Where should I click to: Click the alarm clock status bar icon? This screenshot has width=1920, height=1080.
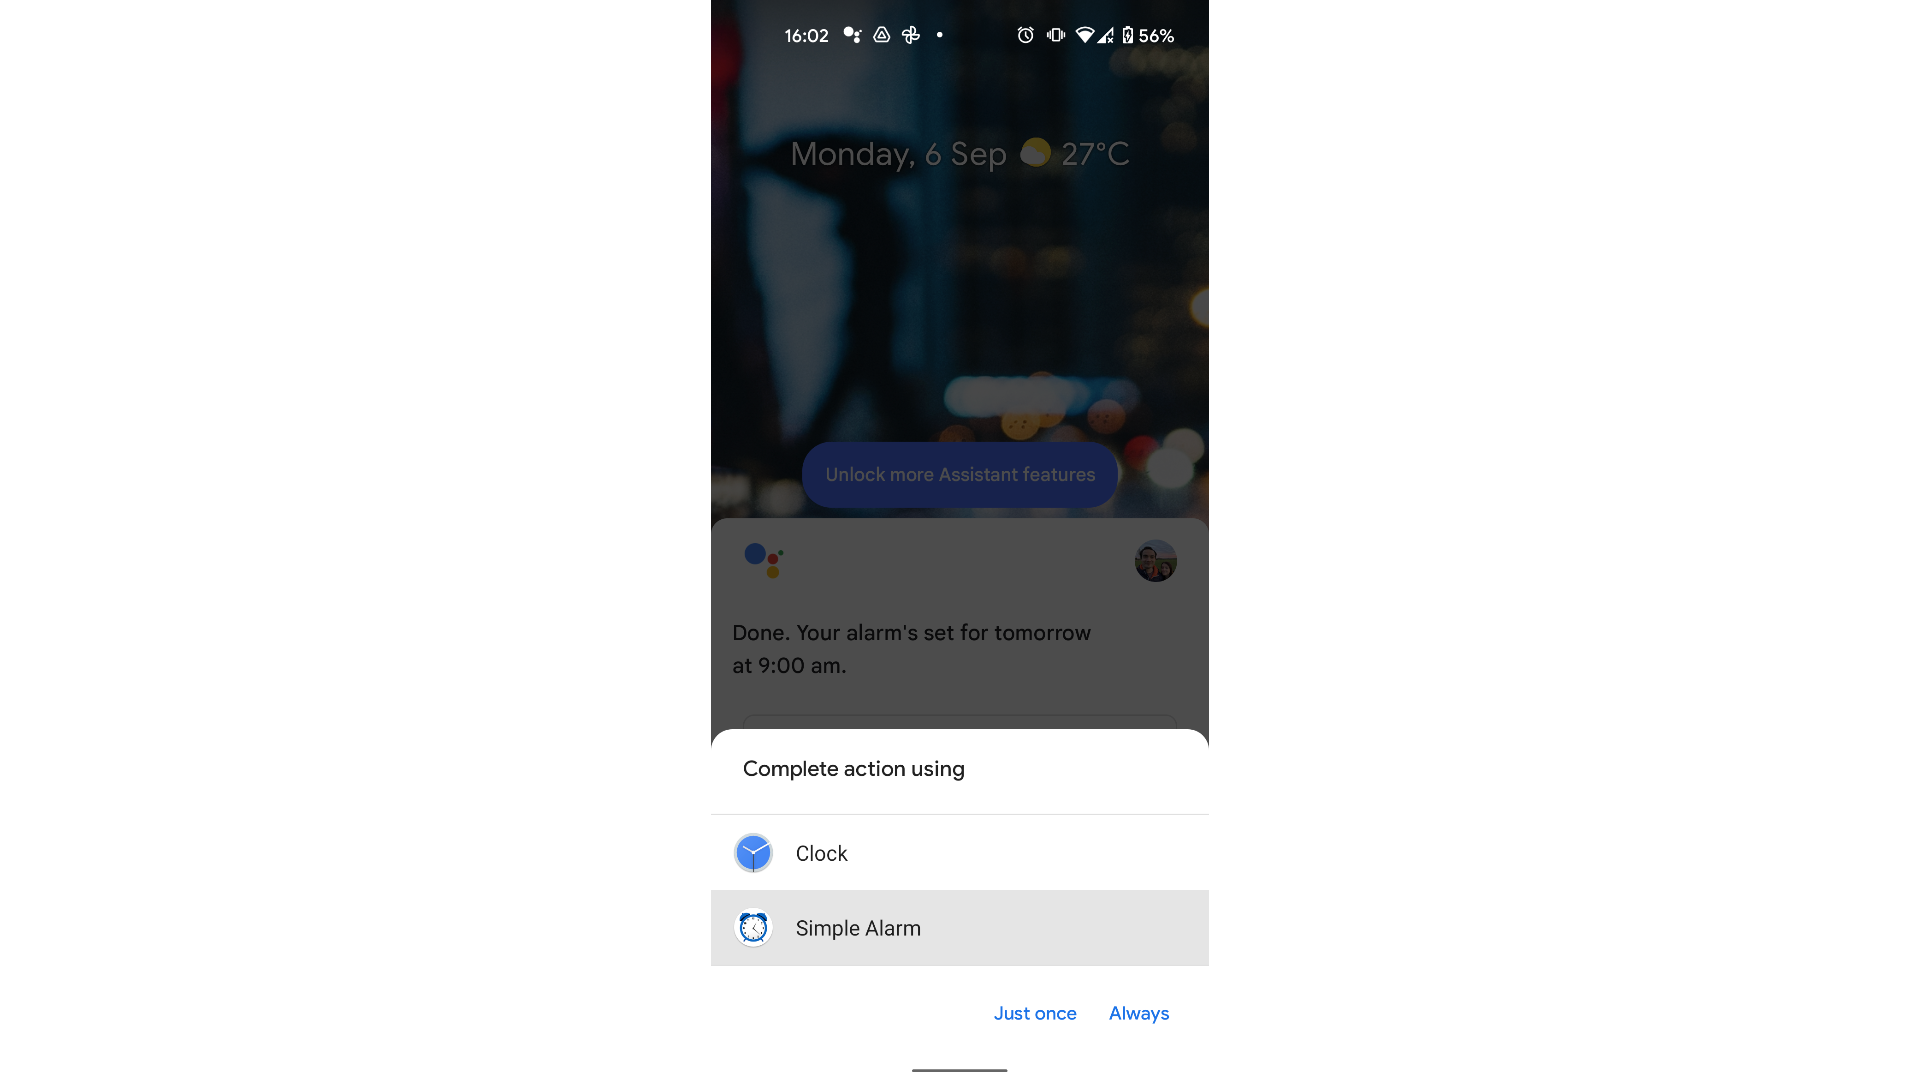[x=1025, y=36]
